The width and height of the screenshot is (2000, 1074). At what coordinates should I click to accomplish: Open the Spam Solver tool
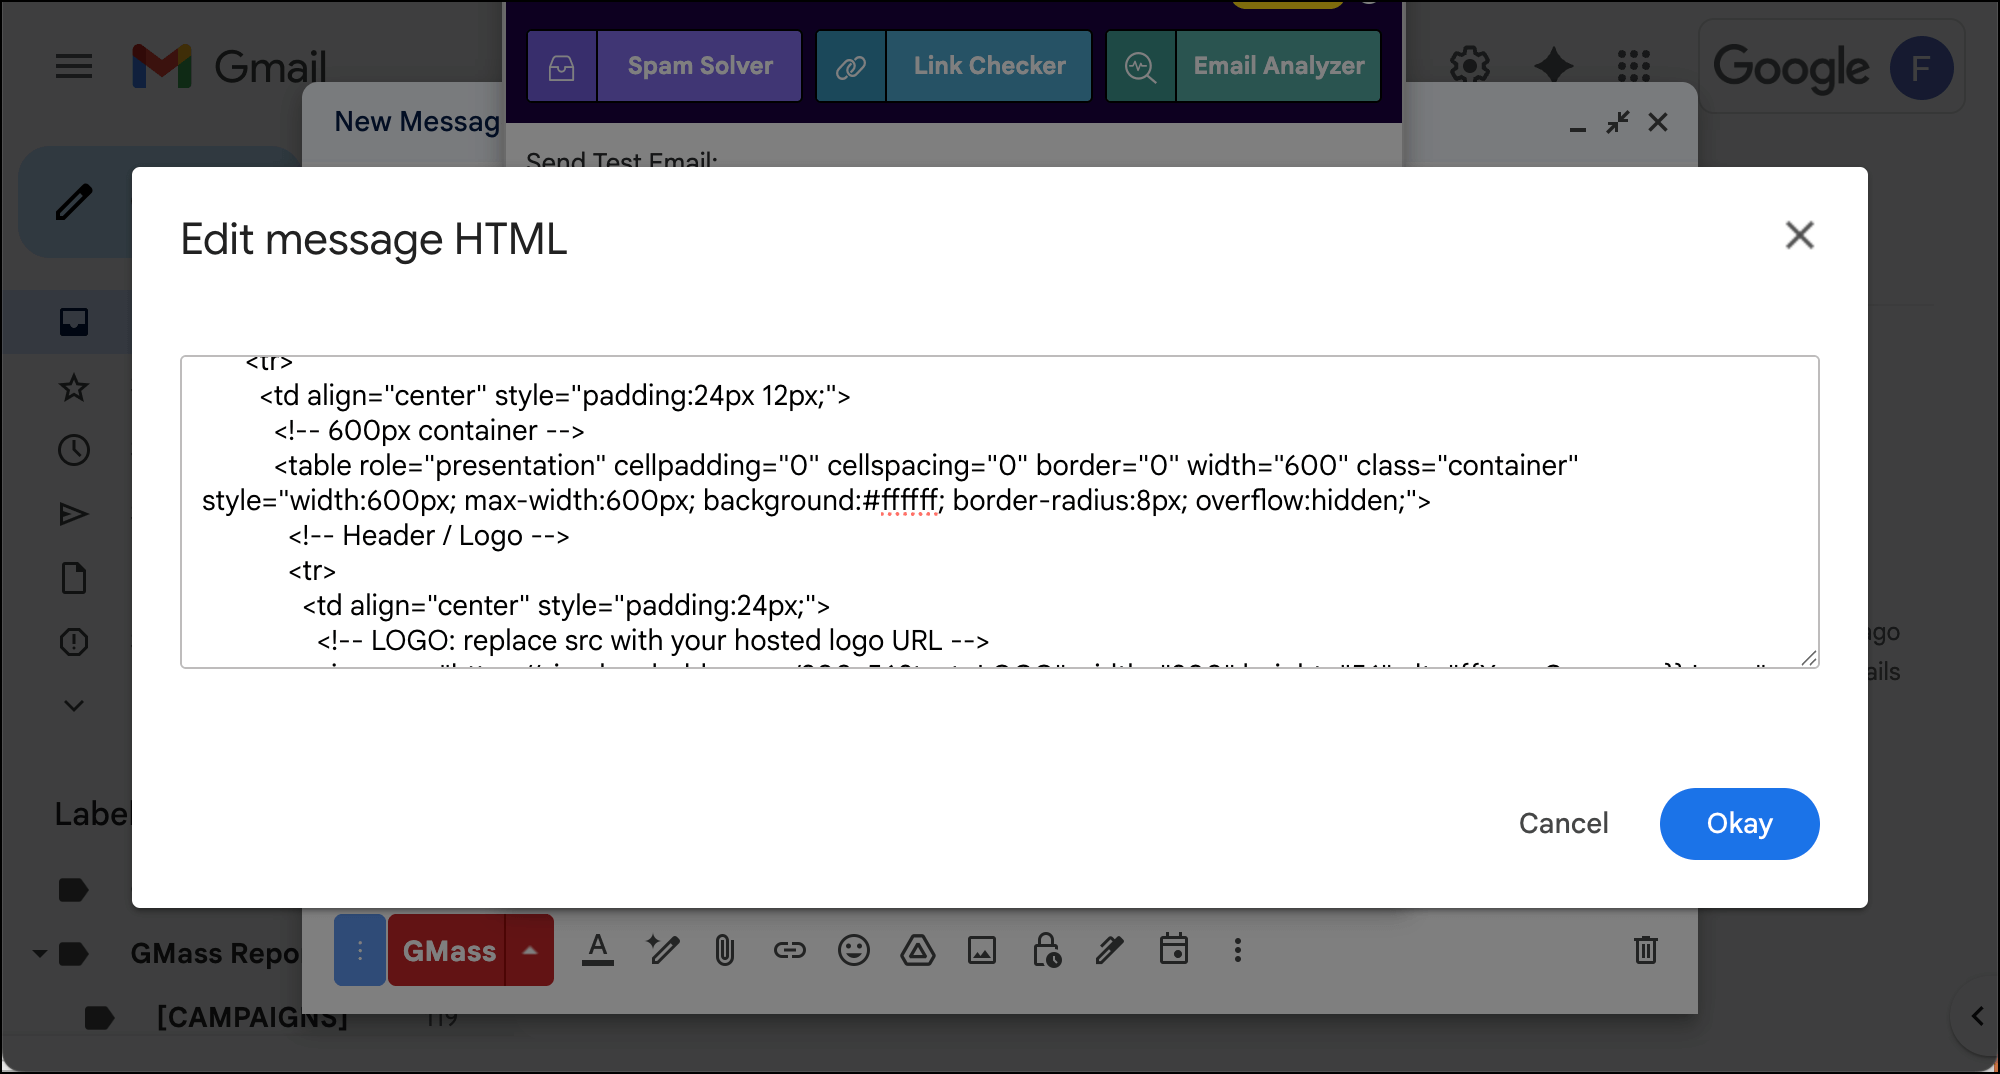coord(699,66)
